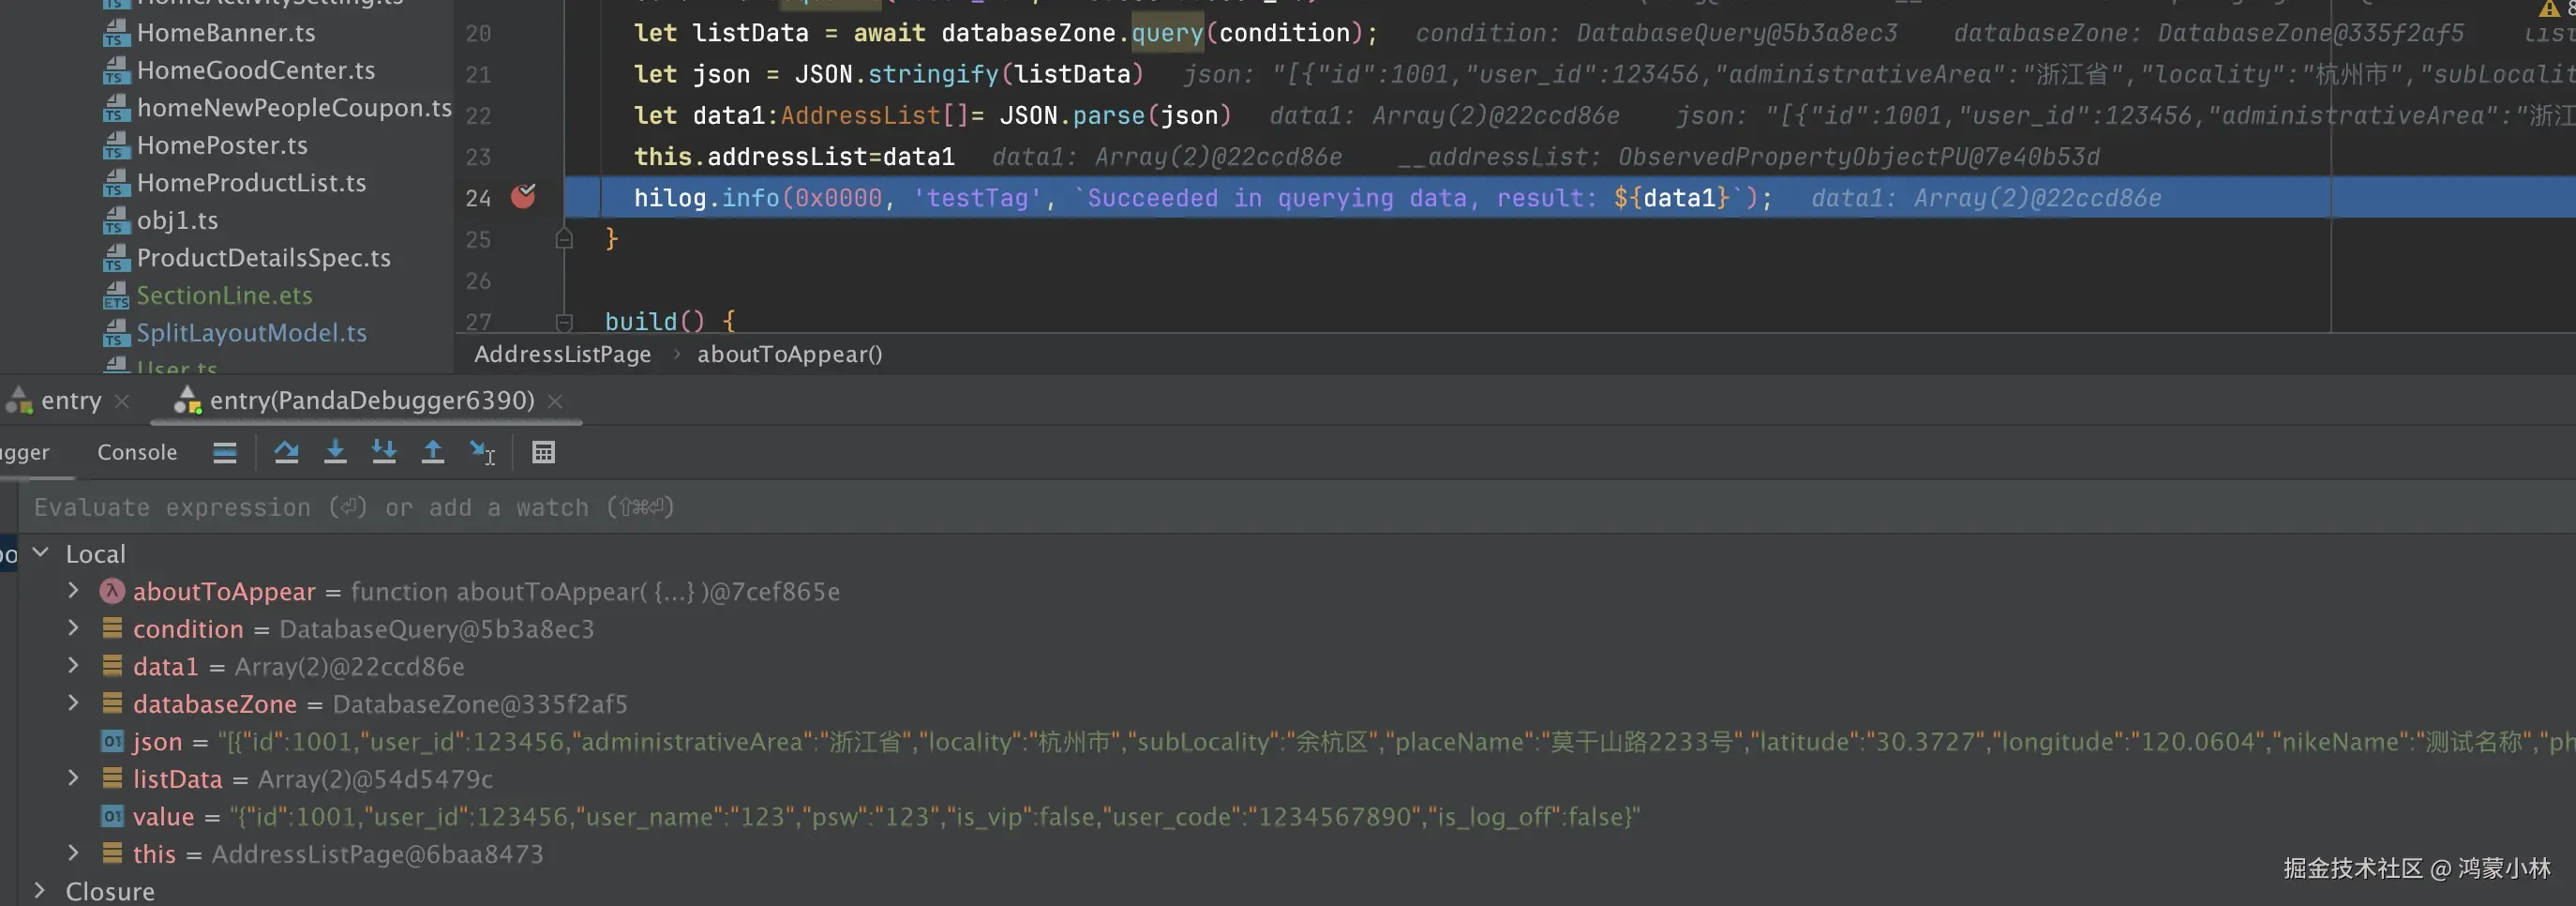
Task: Click the Step Into debugger icon
Action: click(335, 452)
